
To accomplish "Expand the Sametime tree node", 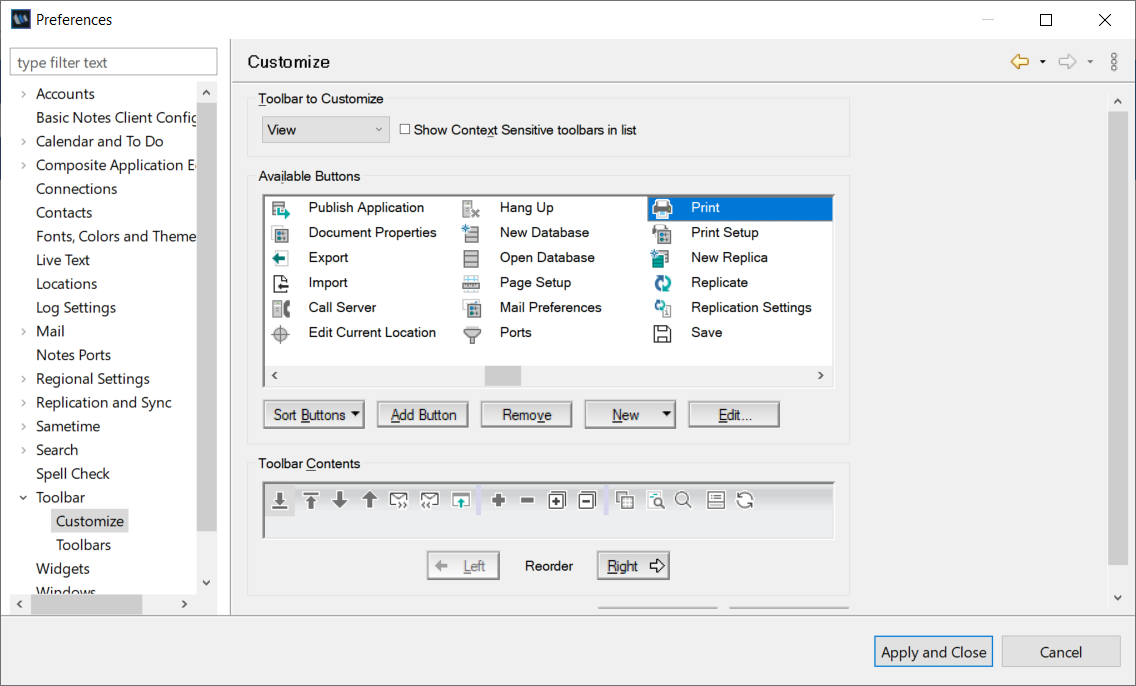I will [23, 427].
